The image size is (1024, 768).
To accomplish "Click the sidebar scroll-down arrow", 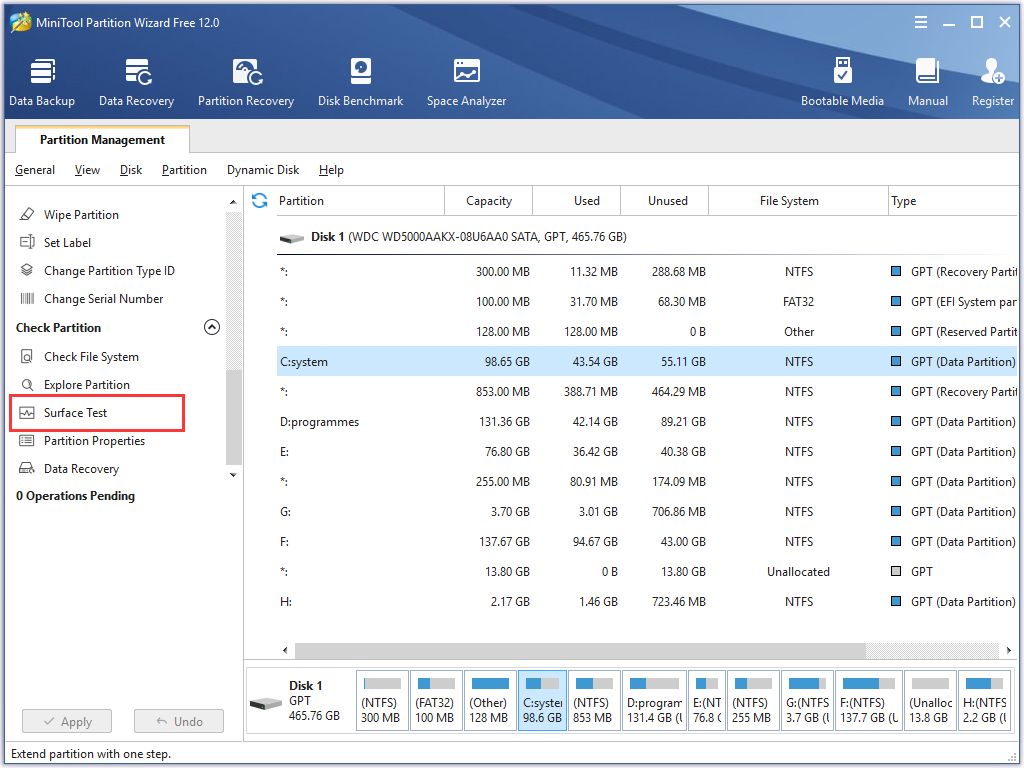I will 233,475.
